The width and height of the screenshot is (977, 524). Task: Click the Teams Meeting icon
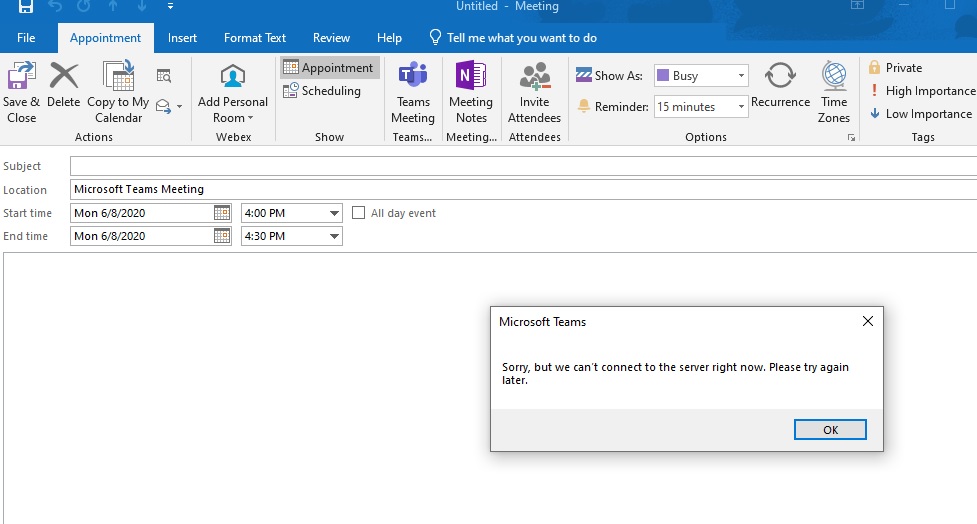click(x=412, y=75)
